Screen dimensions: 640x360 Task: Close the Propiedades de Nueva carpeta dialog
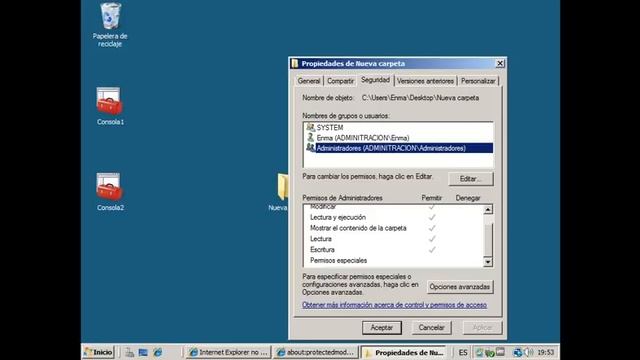500,63
